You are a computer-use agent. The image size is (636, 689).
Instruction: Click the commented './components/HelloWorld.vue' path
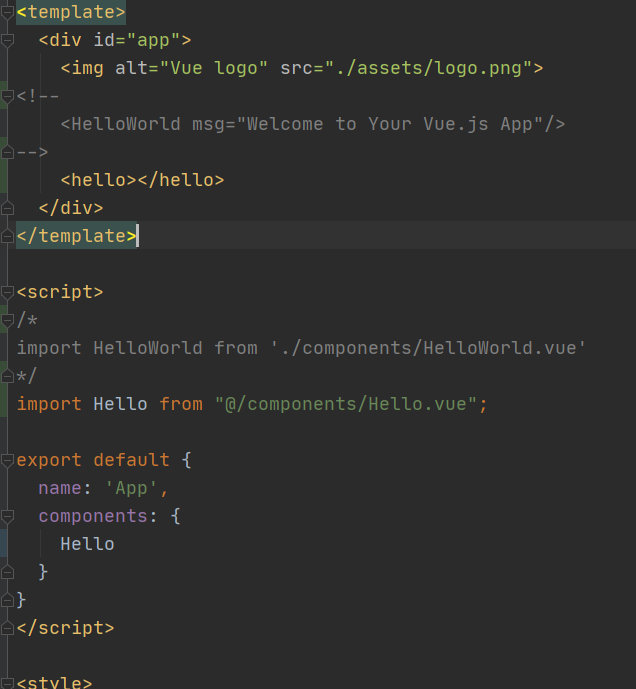[x=428, y=348]
